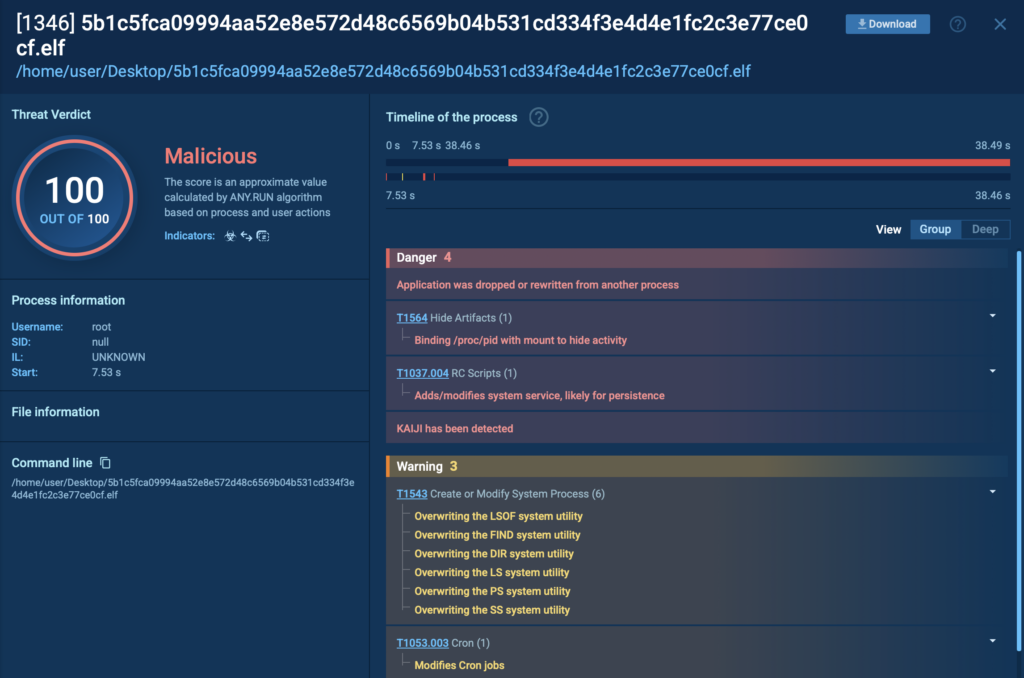Collapse the T1564 Hide Artifacts section
The height and width of the screenshot is (678, 1024).
tap(992, 316)
